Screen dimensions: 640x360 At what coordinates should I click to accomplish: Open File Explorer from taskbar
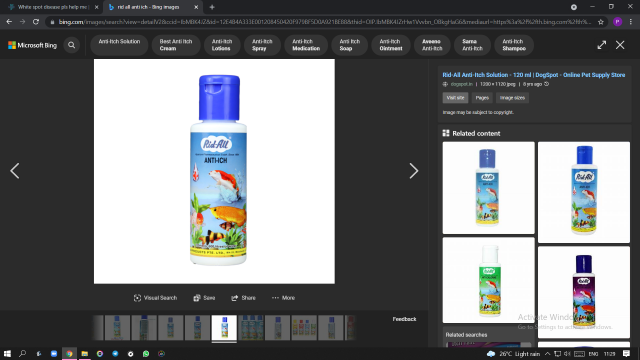coord(84,354)
